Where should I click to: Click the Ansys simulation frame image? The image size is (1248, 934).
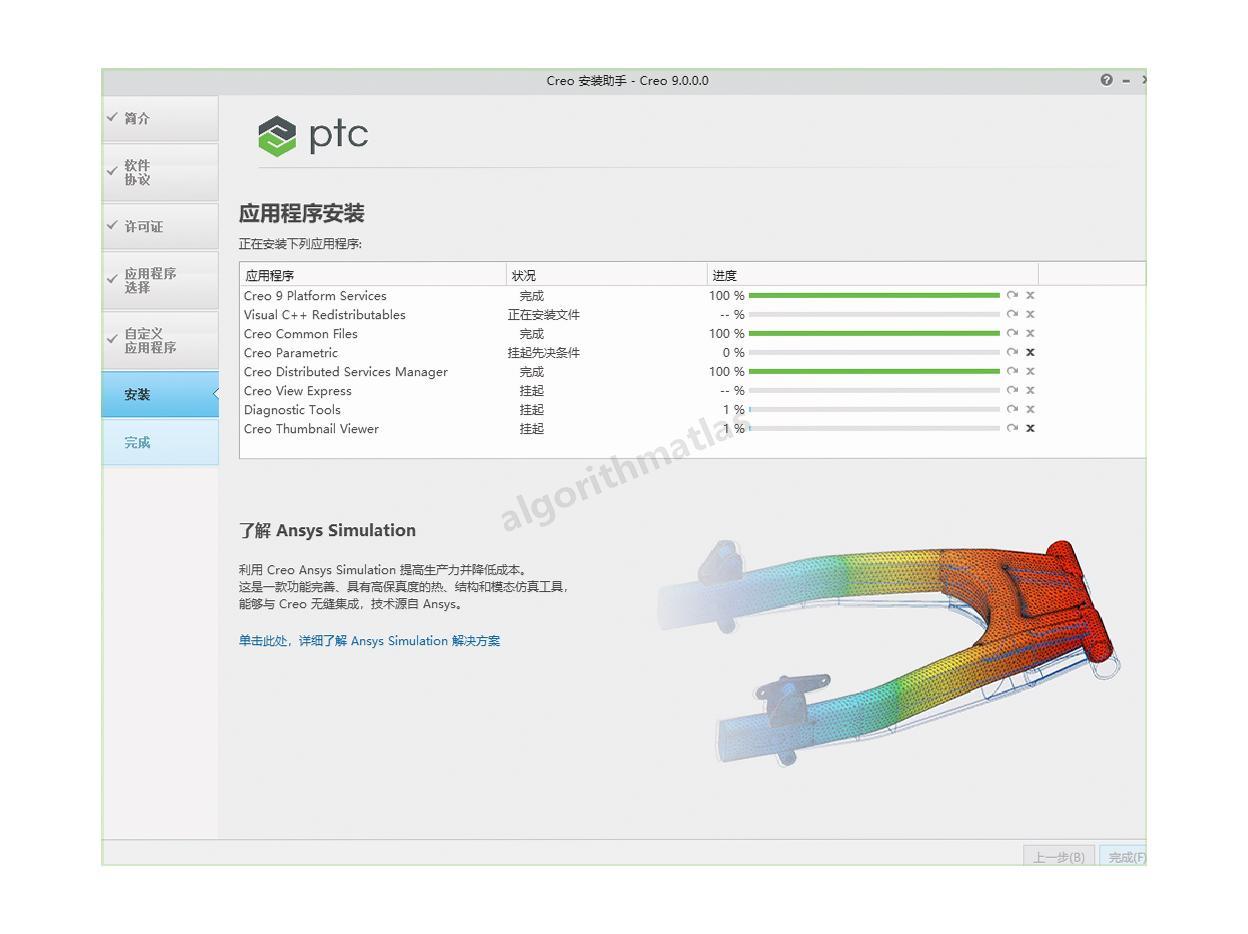pyautogui.click(x=890, y=652)
